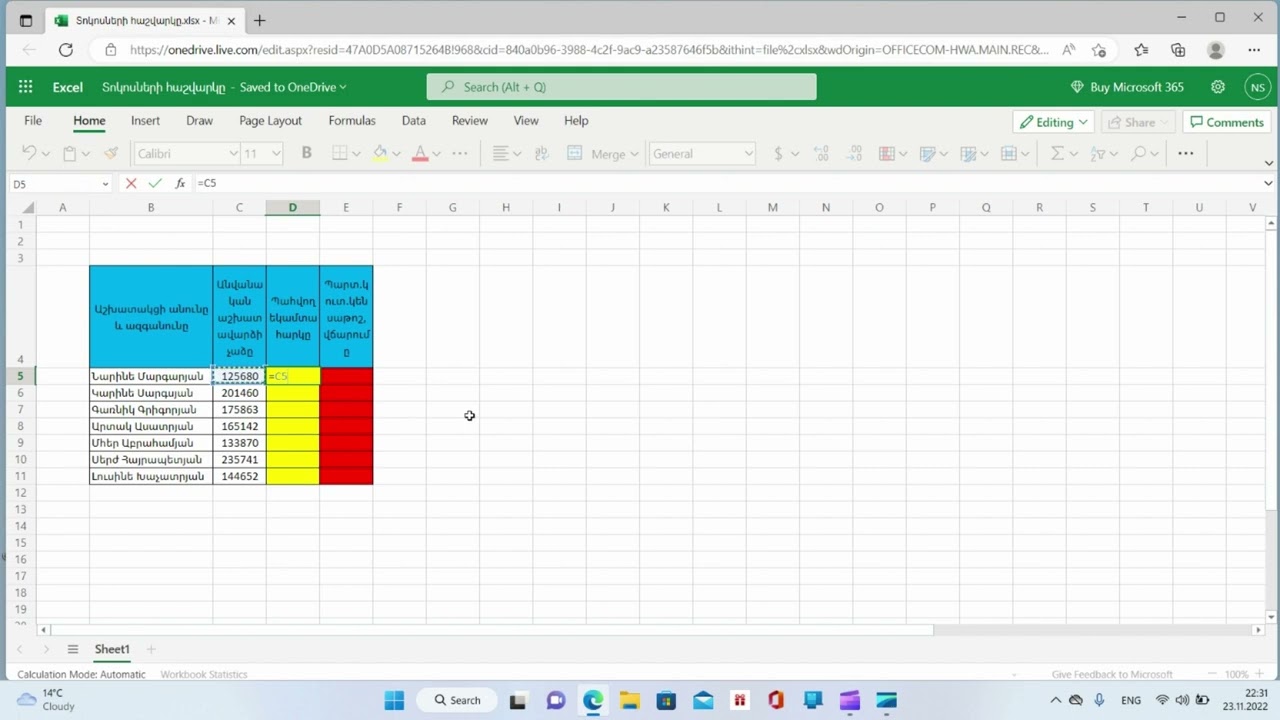Click Give Feedback to Microsoft
The width and height of the screenshot is (1280, 720).
coord(1111,674)
